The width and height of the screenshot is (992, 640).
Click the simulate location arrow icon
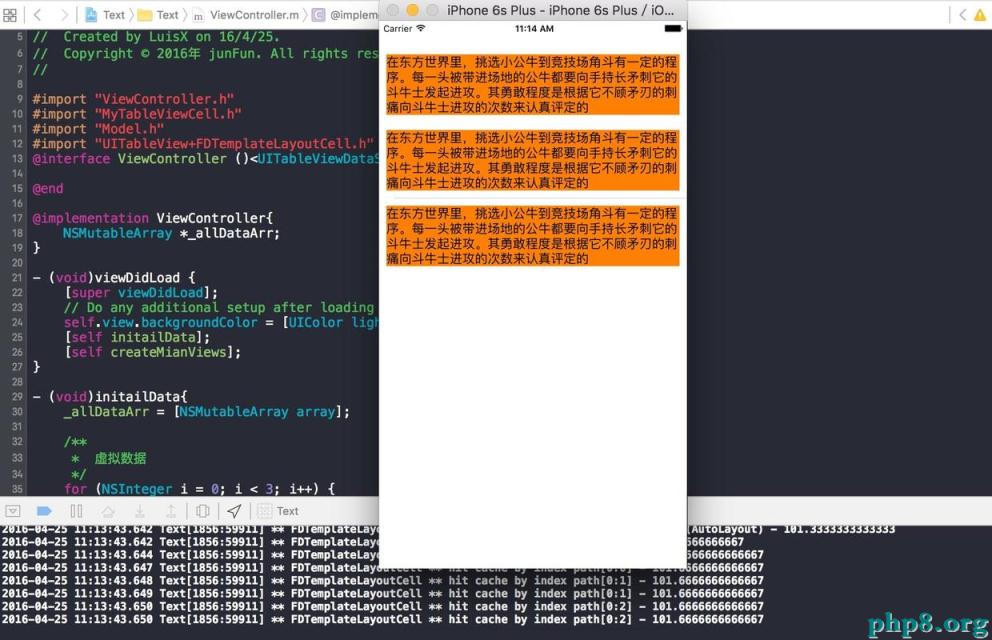(x=234, y=511)
